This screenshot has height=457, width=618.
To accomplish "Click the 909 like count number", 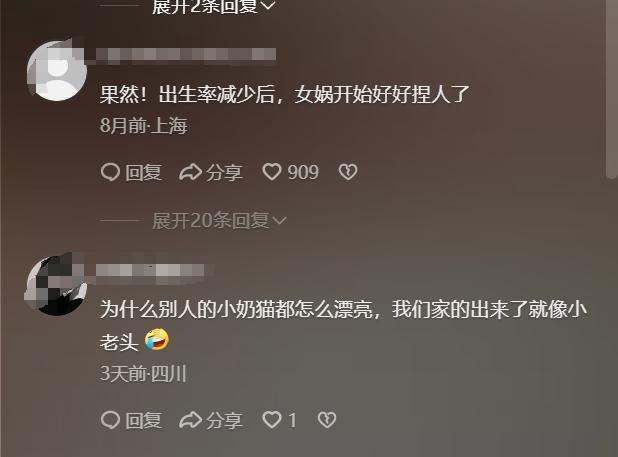I will tap(303, 173).
